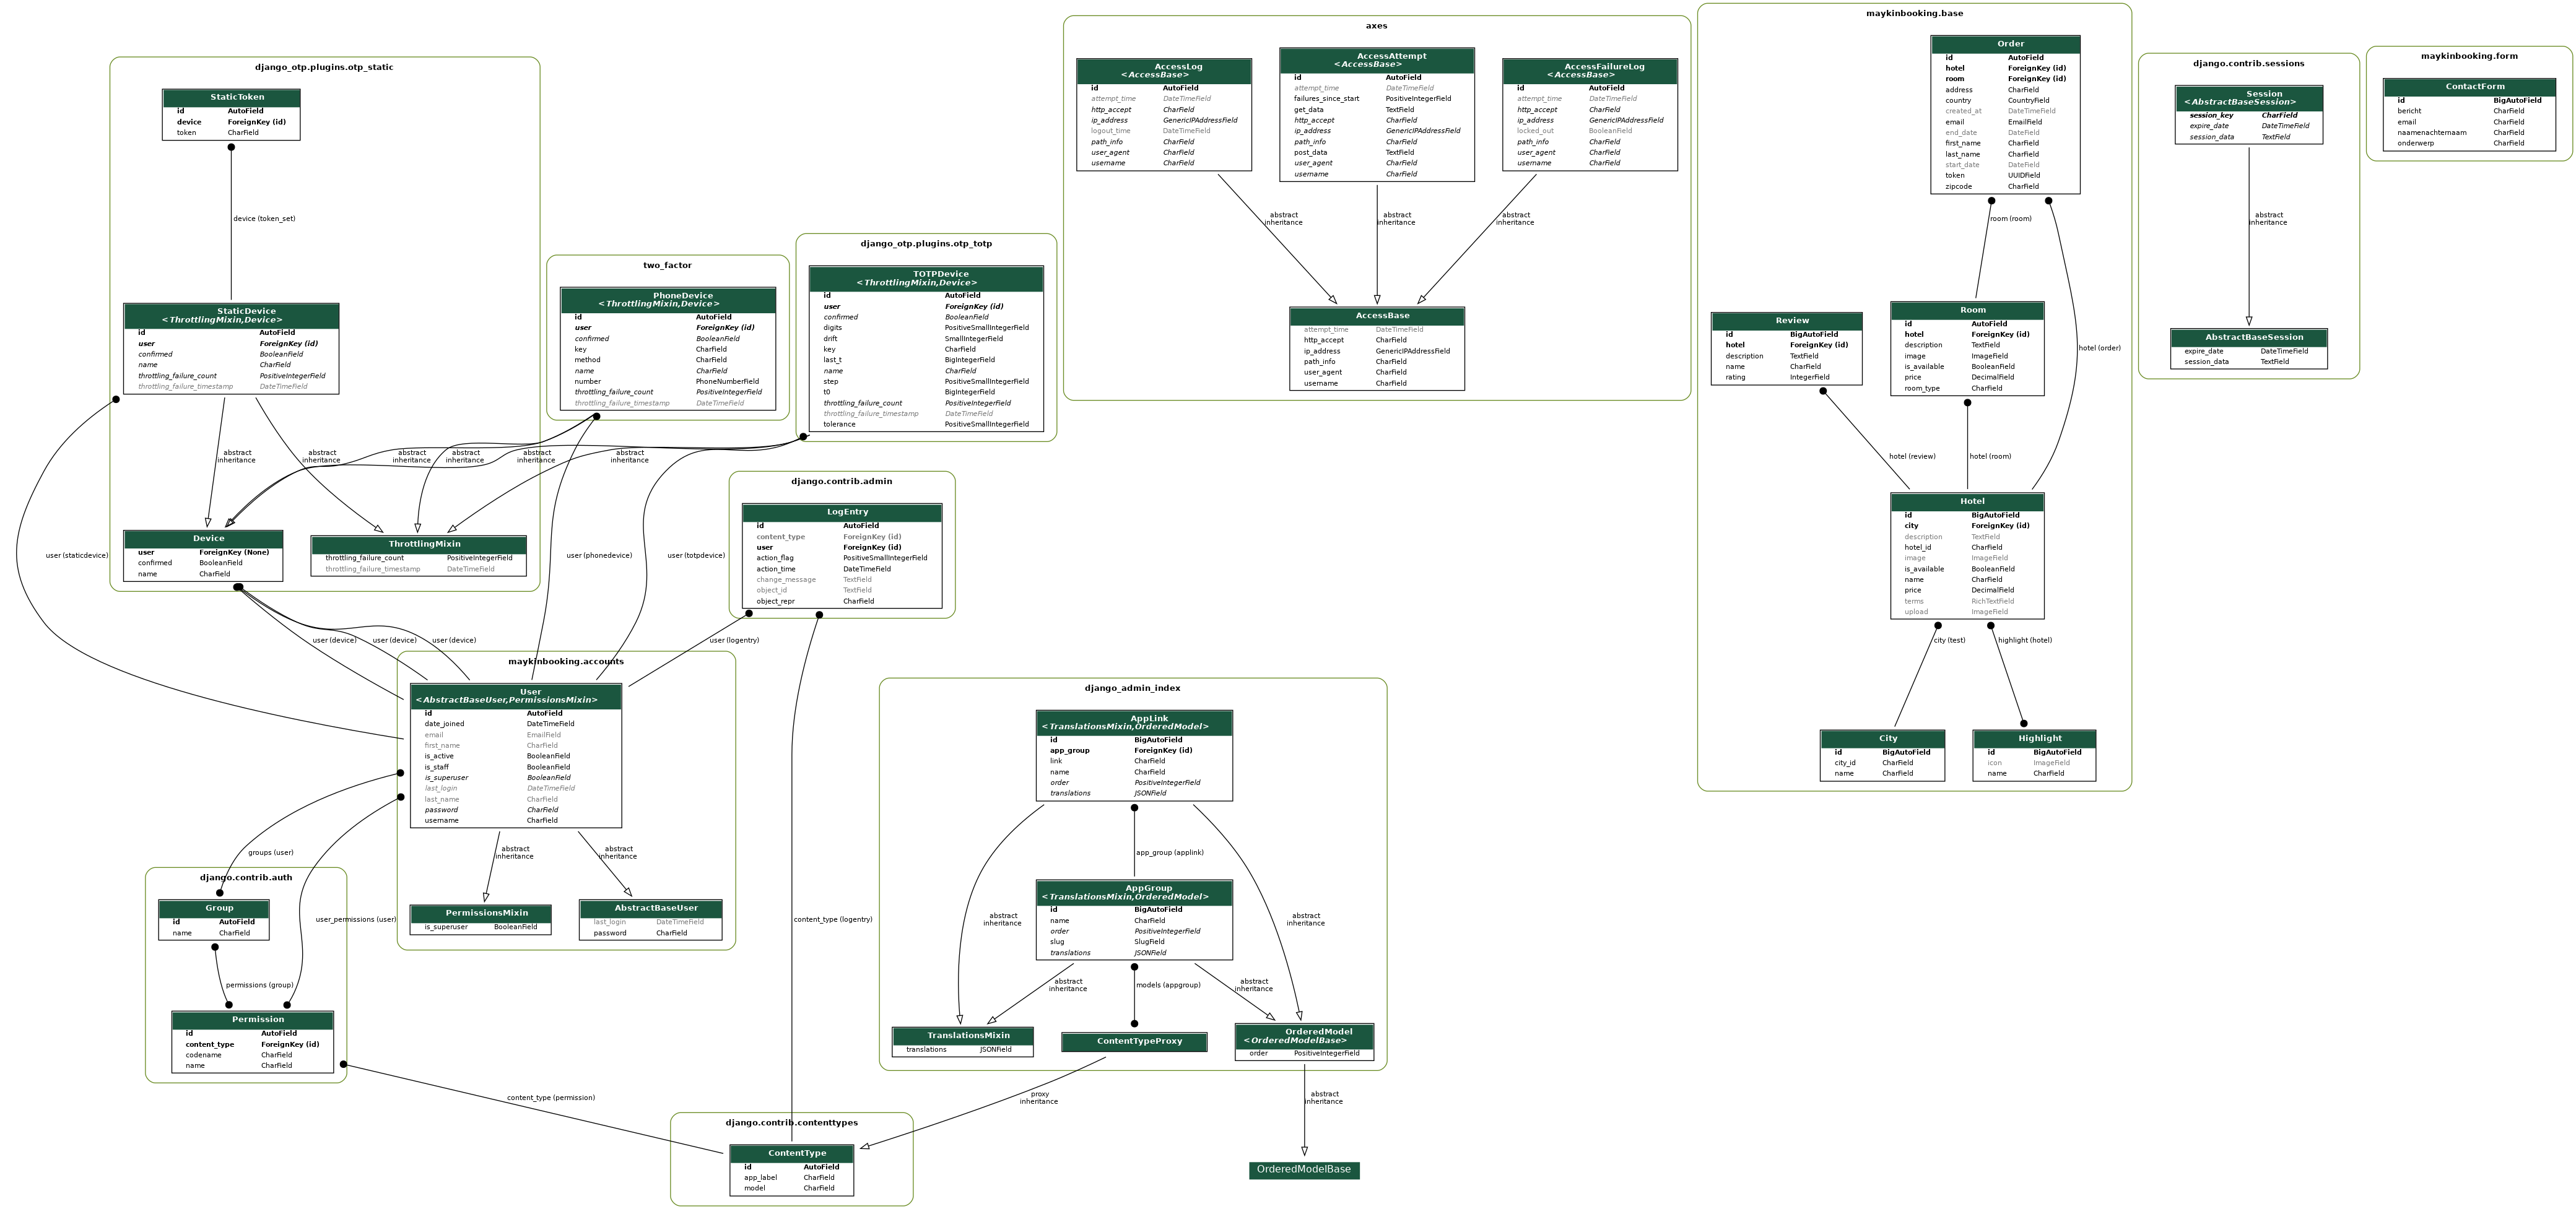Select the StaticDevice model title

(231, 316)
